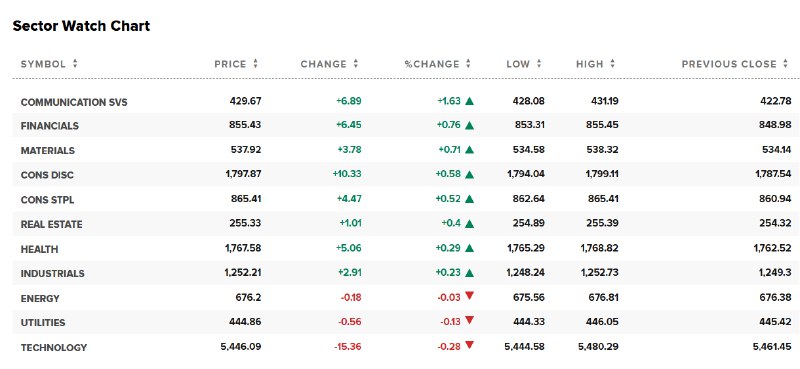Select Materials change value +3.78

coord(349,150)
